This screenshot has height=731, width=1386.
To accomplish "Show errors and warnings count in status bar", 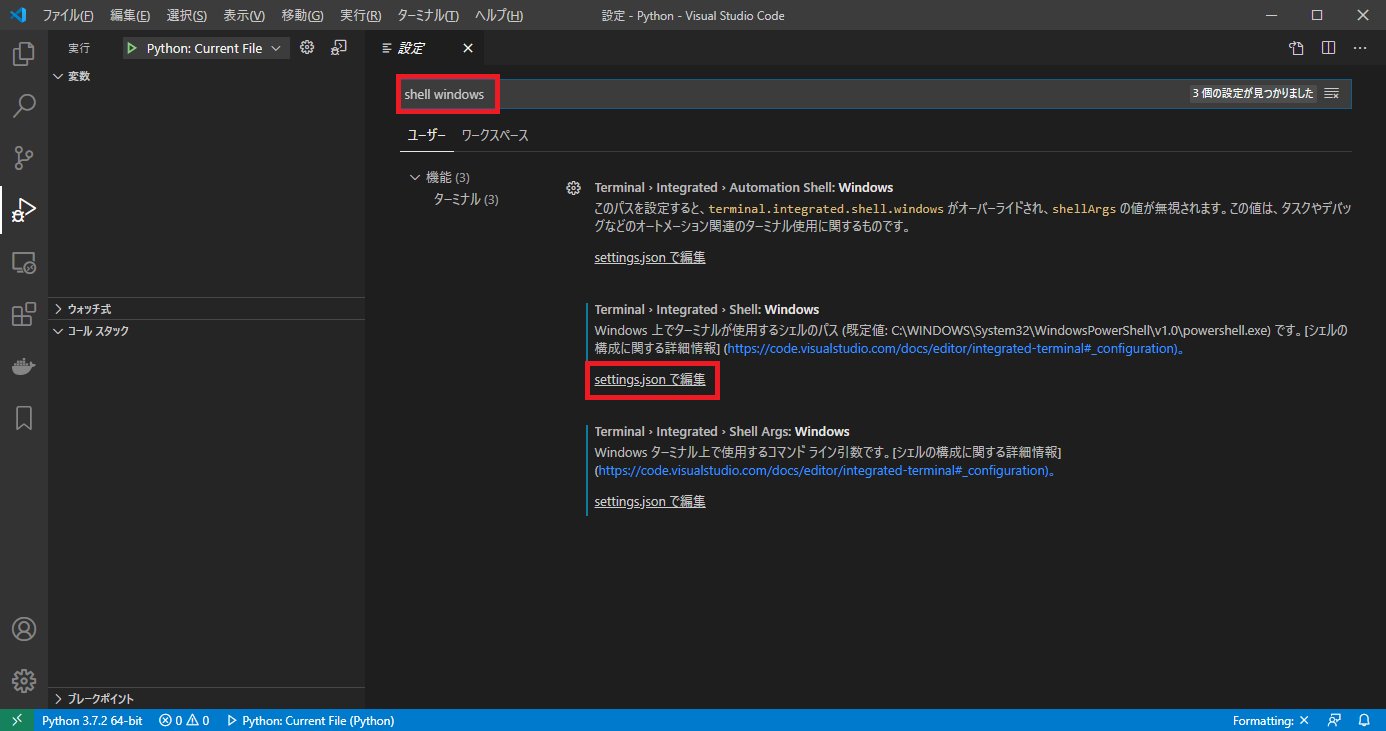I will (184, 720).
